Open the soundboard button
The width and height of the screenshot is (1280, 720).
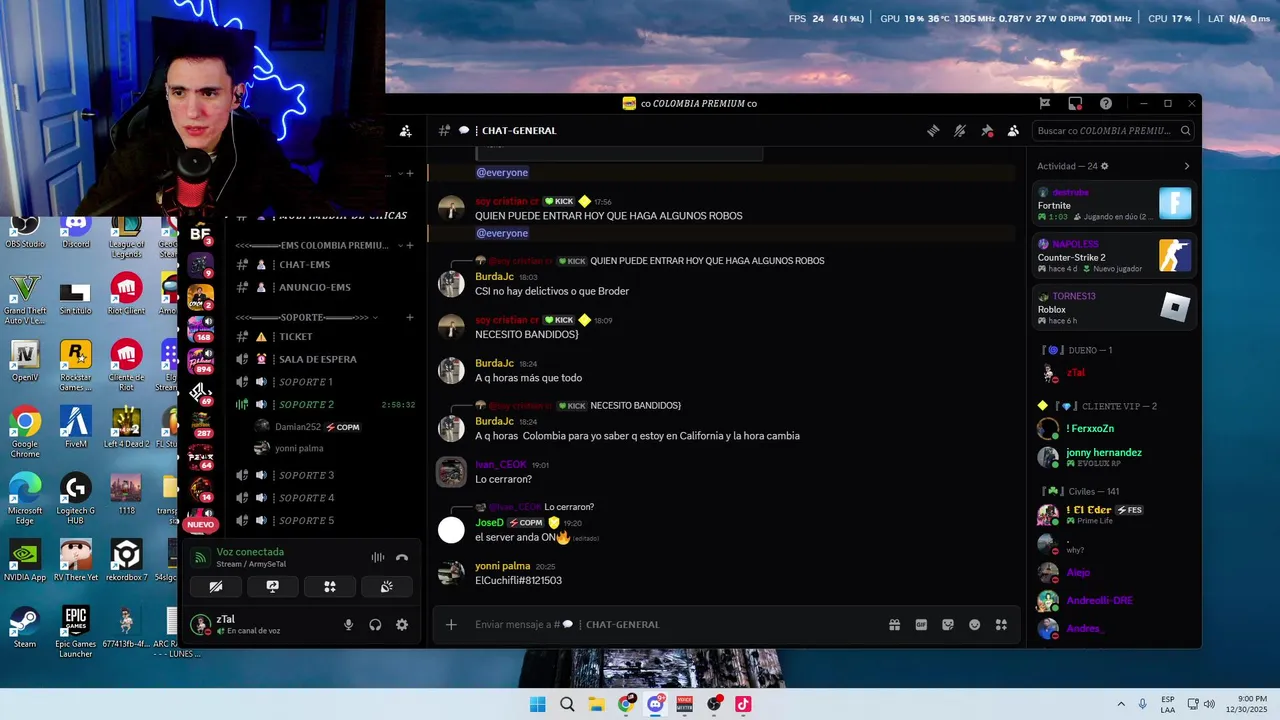tap(386, 587)
